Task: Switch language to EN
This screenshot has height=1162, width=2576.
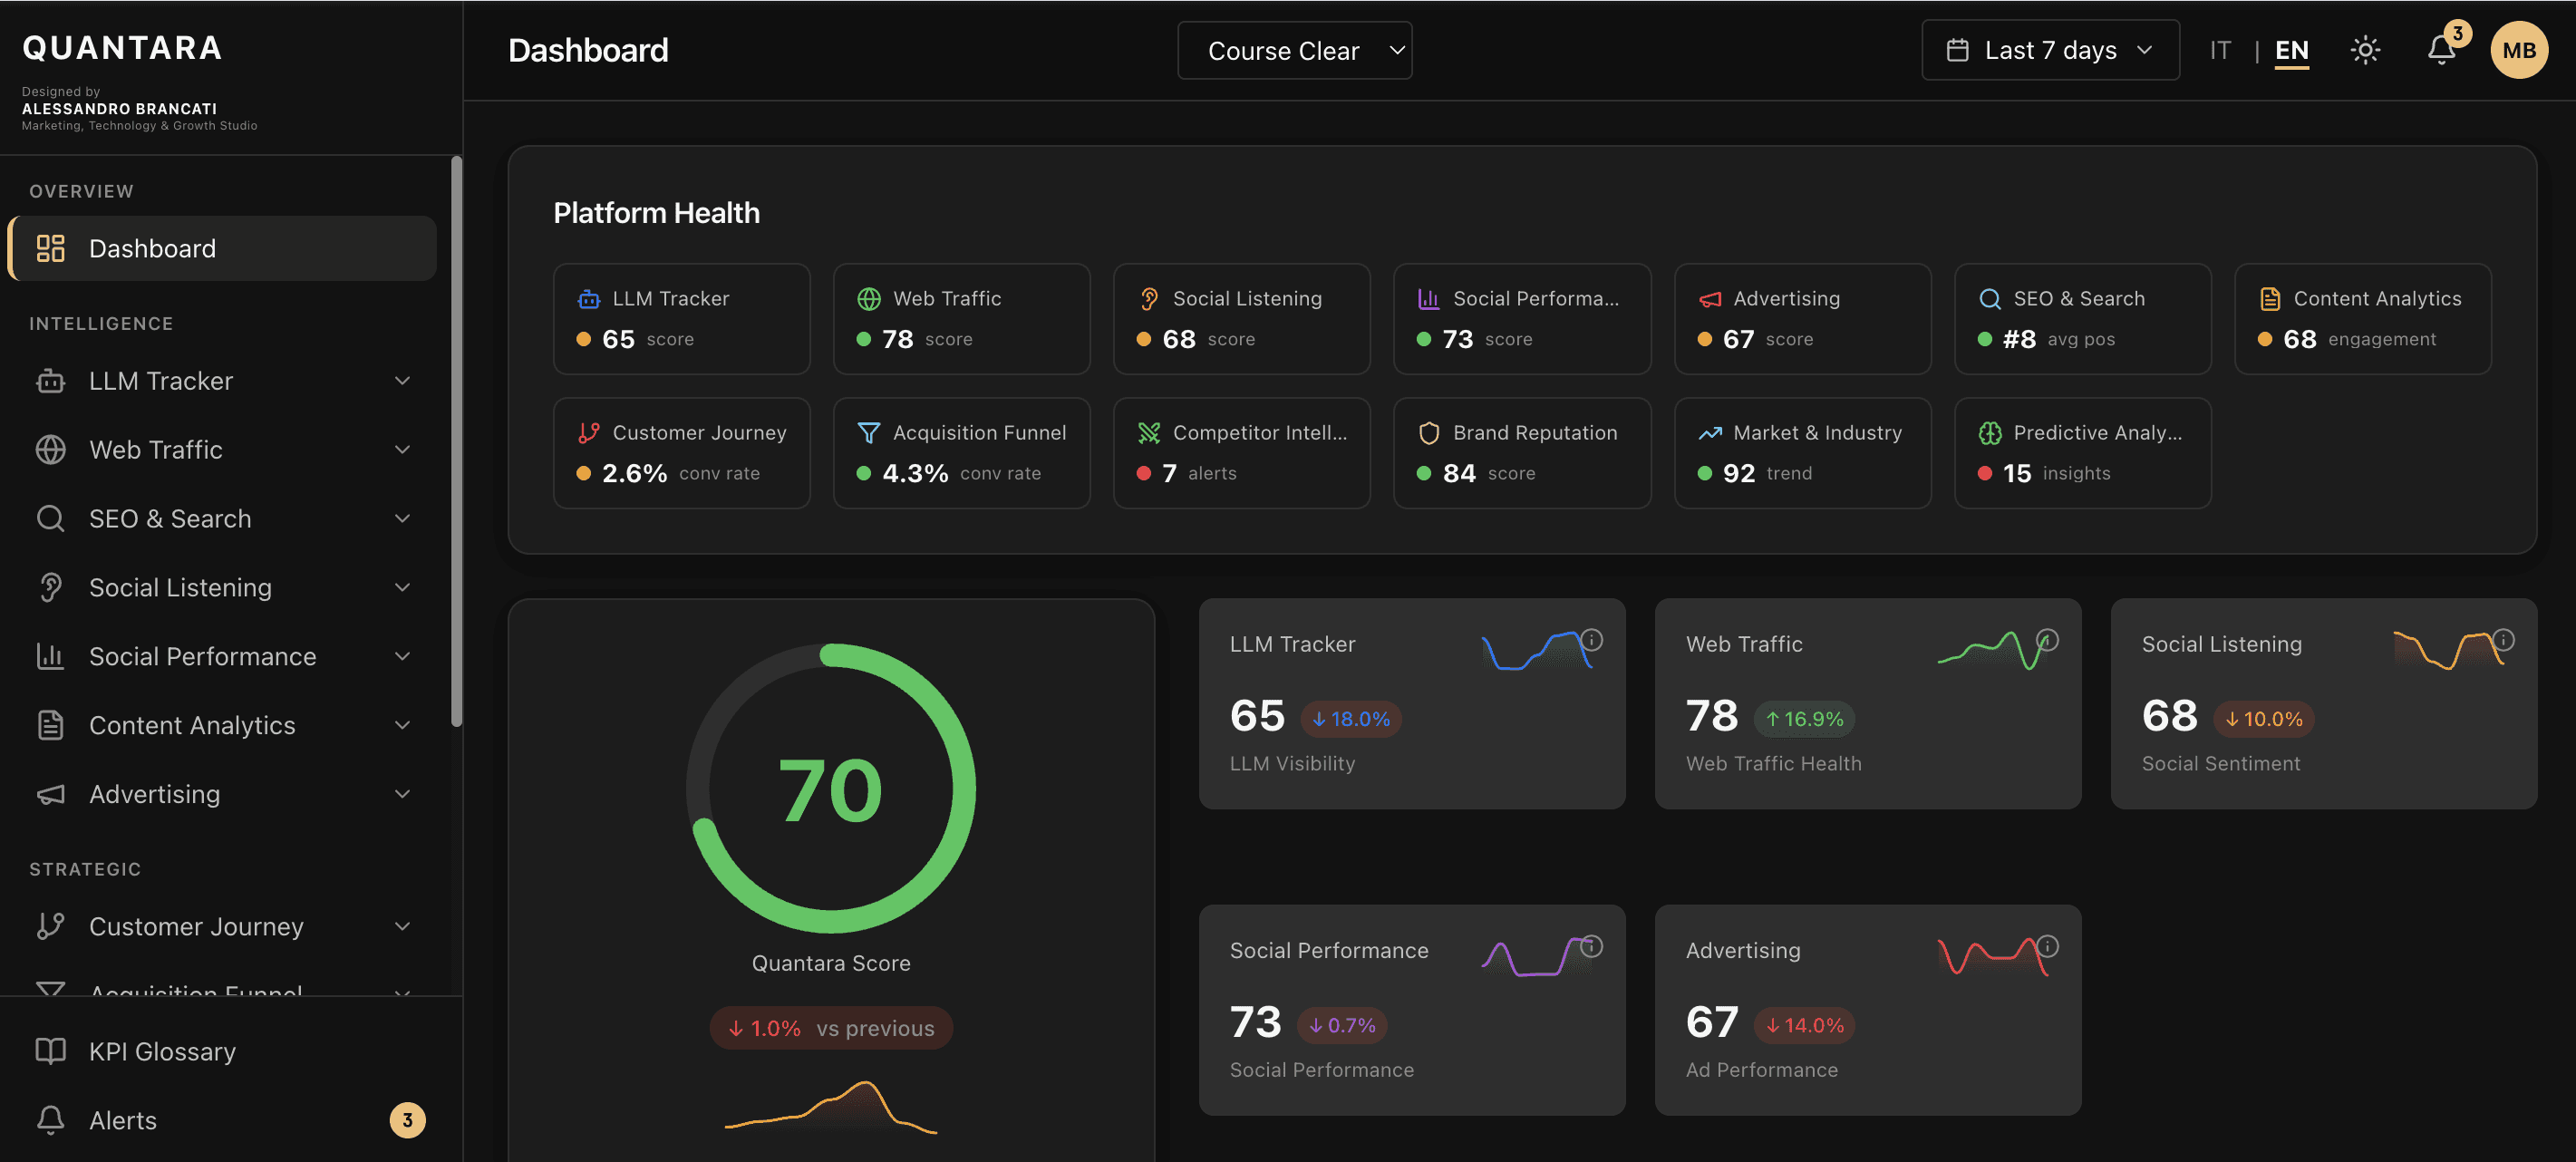Action: pyautogui.click(x=2291, y=49)
